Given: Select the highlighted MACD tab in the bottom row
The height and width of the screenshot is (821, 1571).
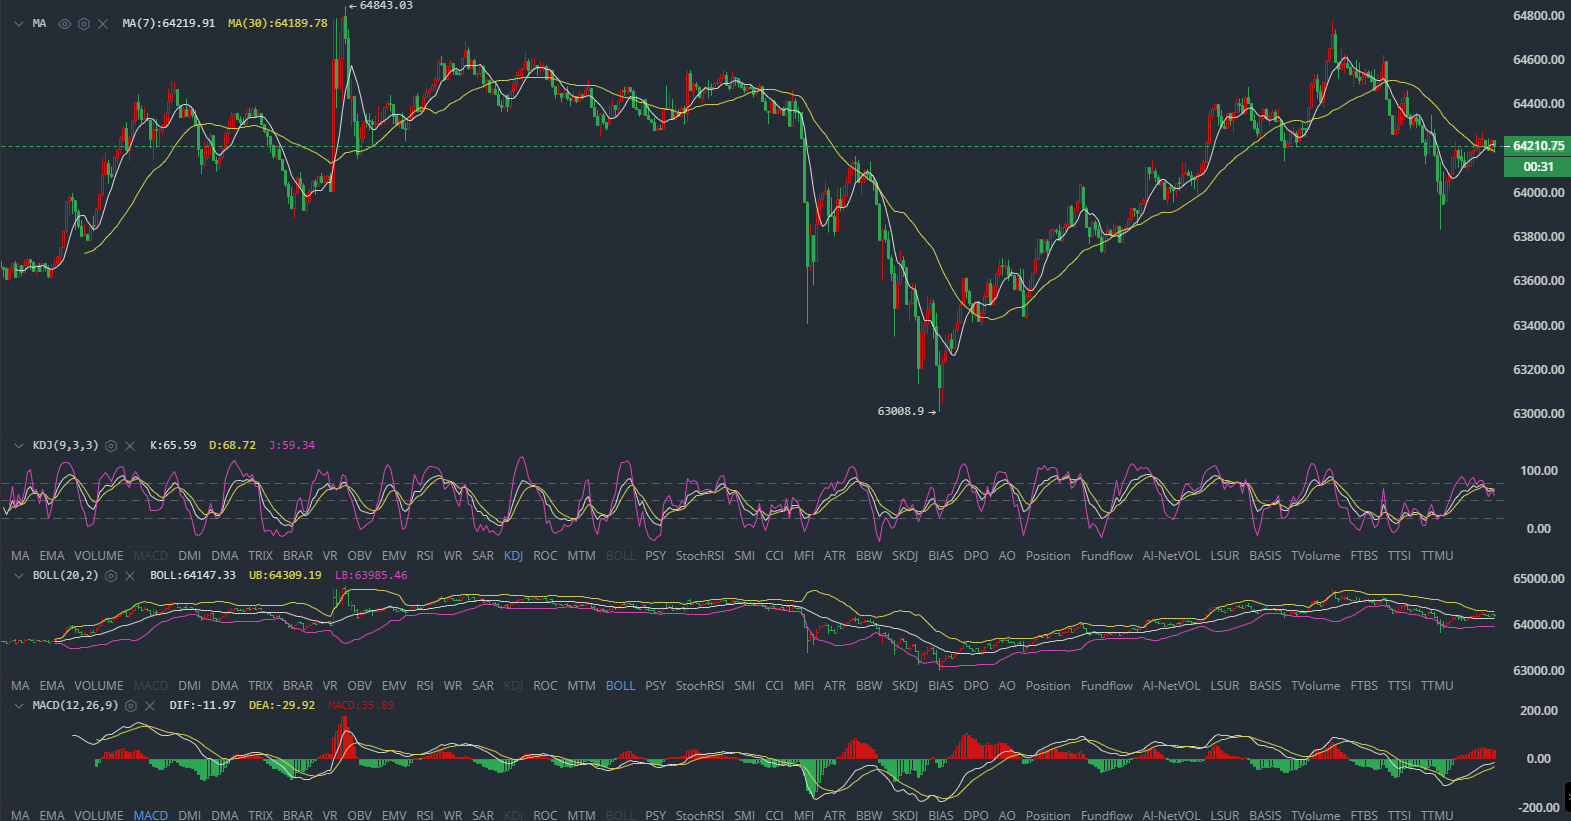Looking at the screenshot, I should [x=151, y=816].
